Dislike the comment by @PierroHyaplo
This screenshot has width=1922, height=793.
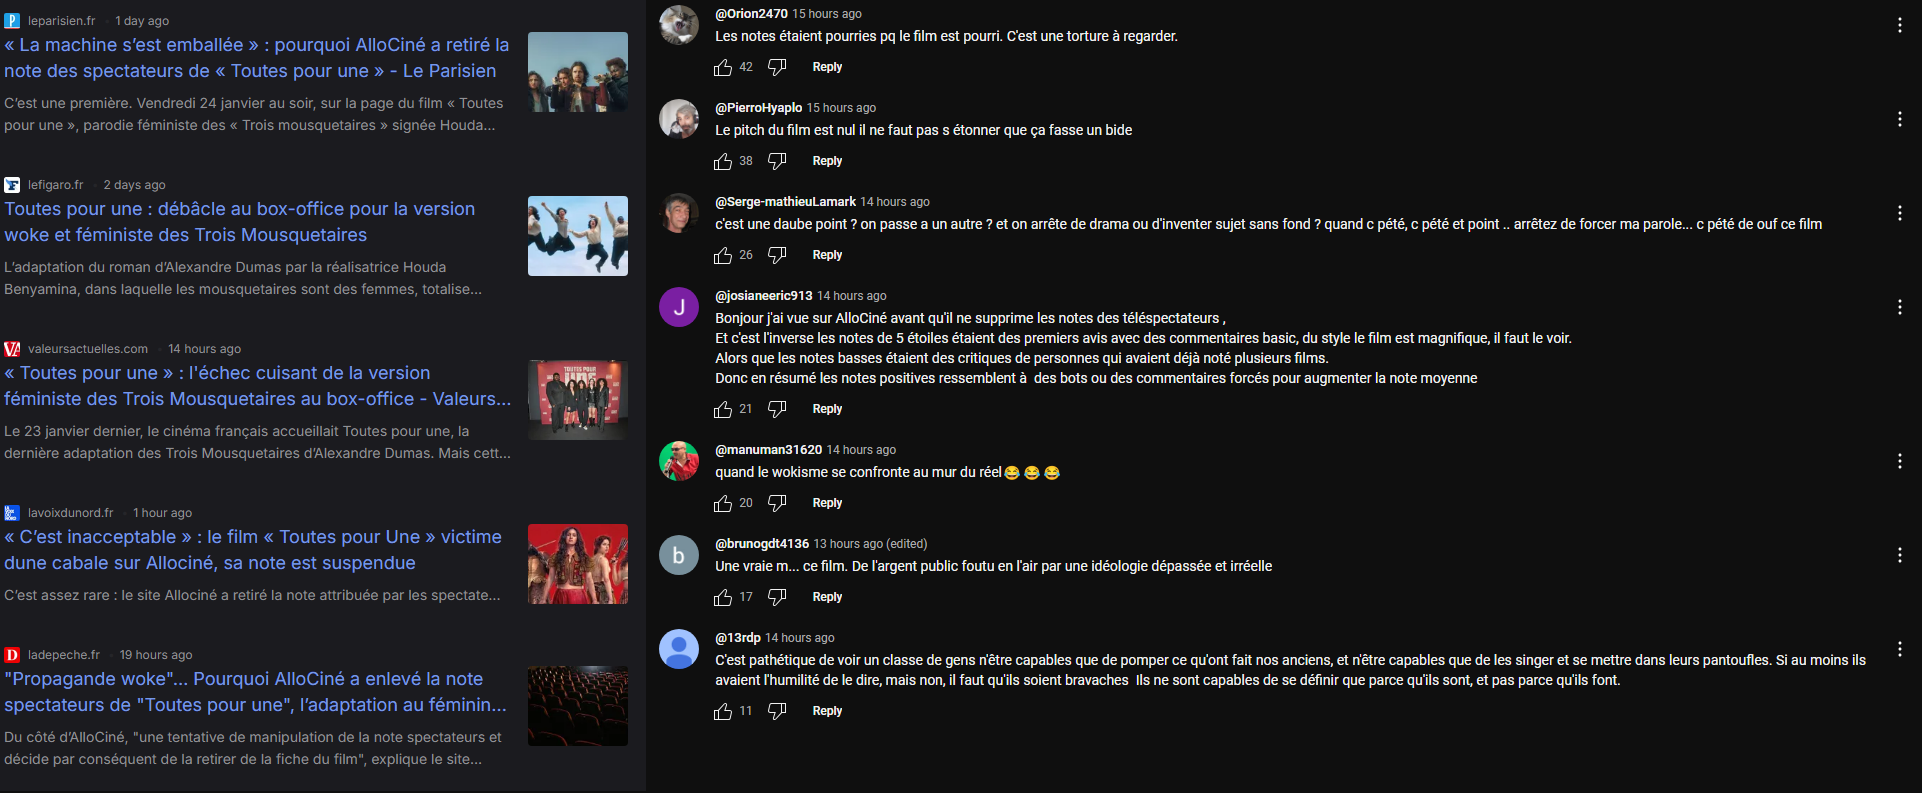[x=777, y=161]
